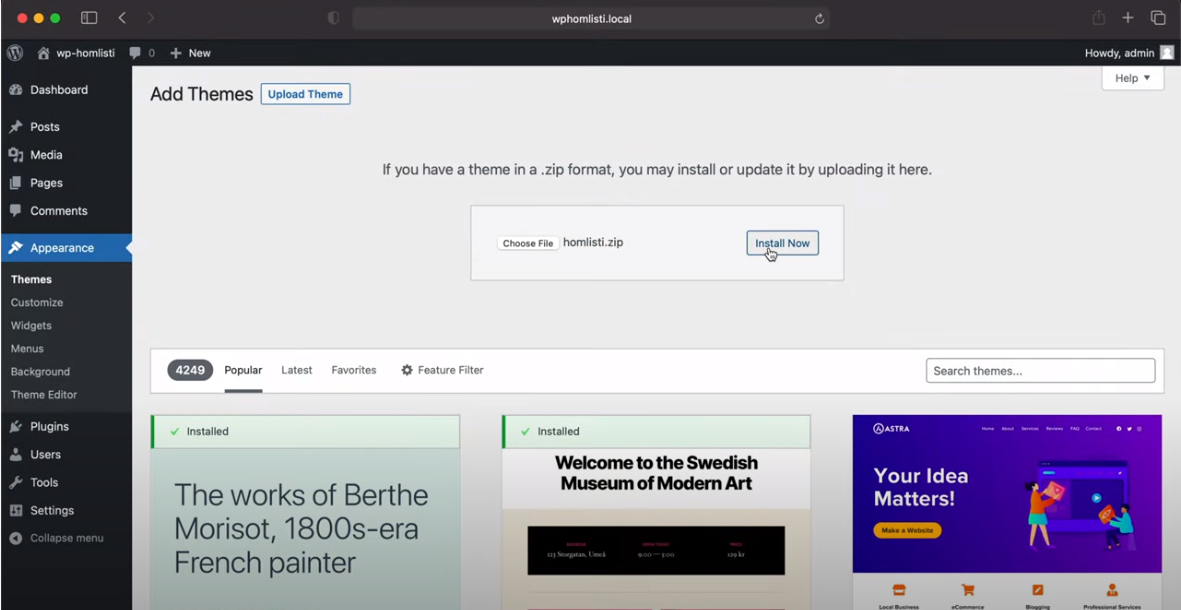Click the Collapse menu label
This screenshot has height=610, width=1181.
(66, 538)
